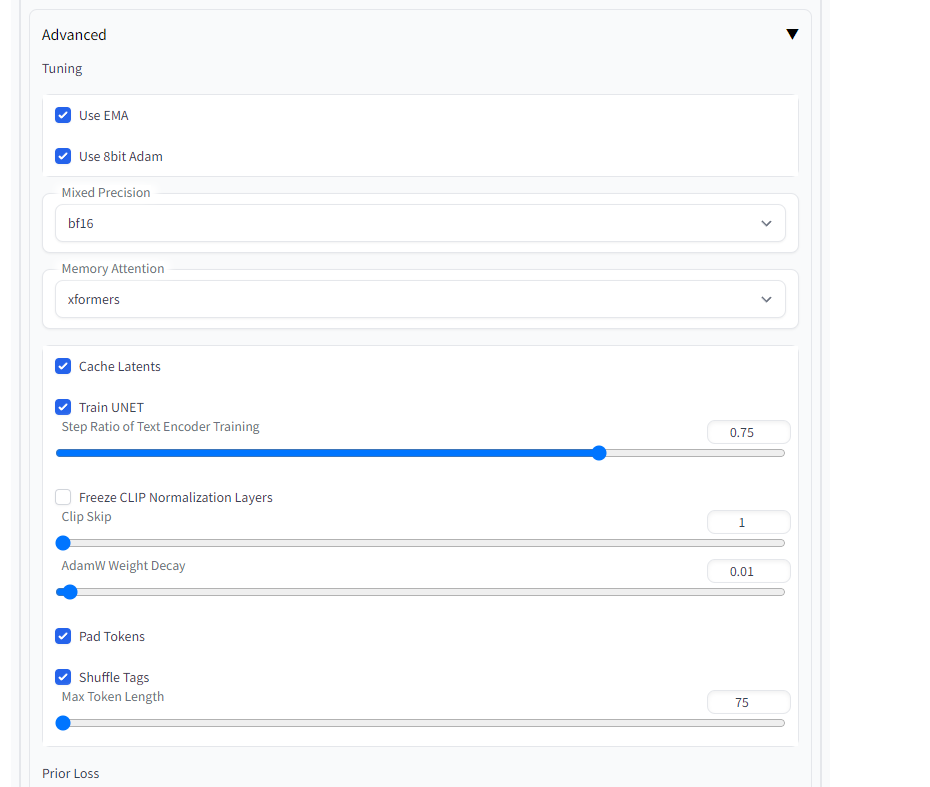
Task: Click the Clip Skip slider handle
Action: pos(63,543)
